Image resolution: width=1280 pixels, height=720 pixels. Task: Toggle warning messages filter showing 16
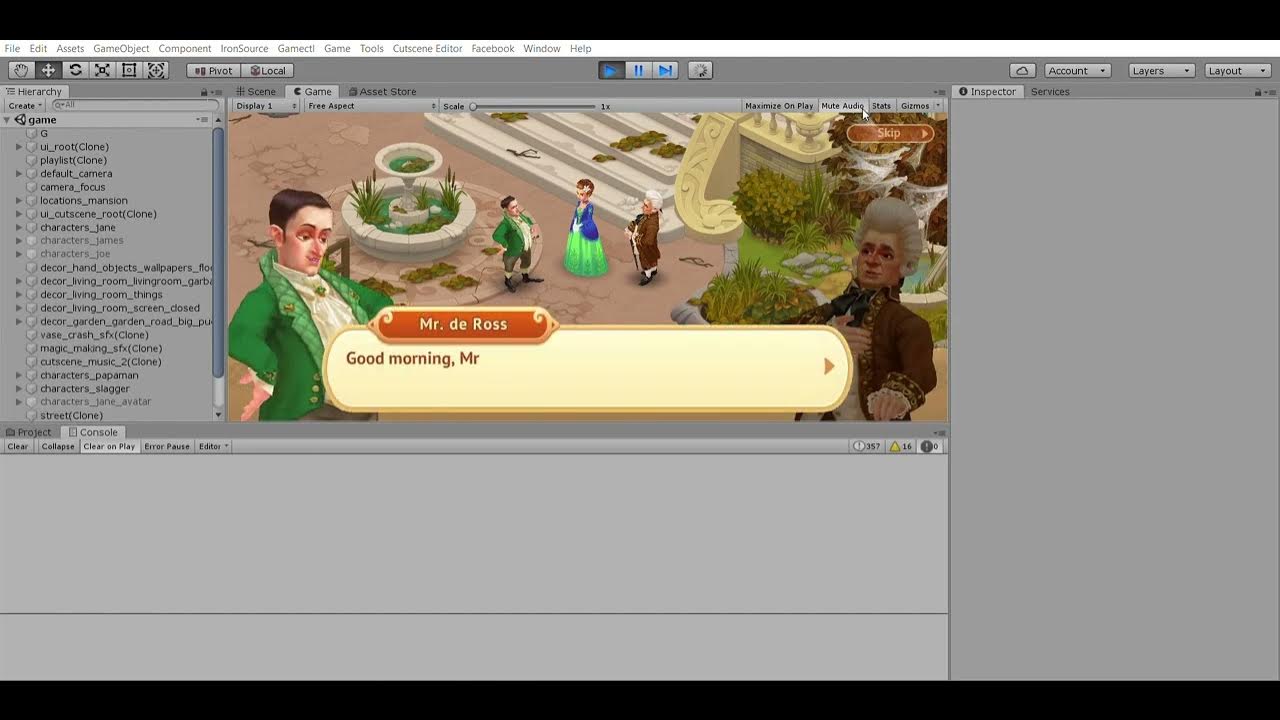pyautogui.click(x=901, y=446)
